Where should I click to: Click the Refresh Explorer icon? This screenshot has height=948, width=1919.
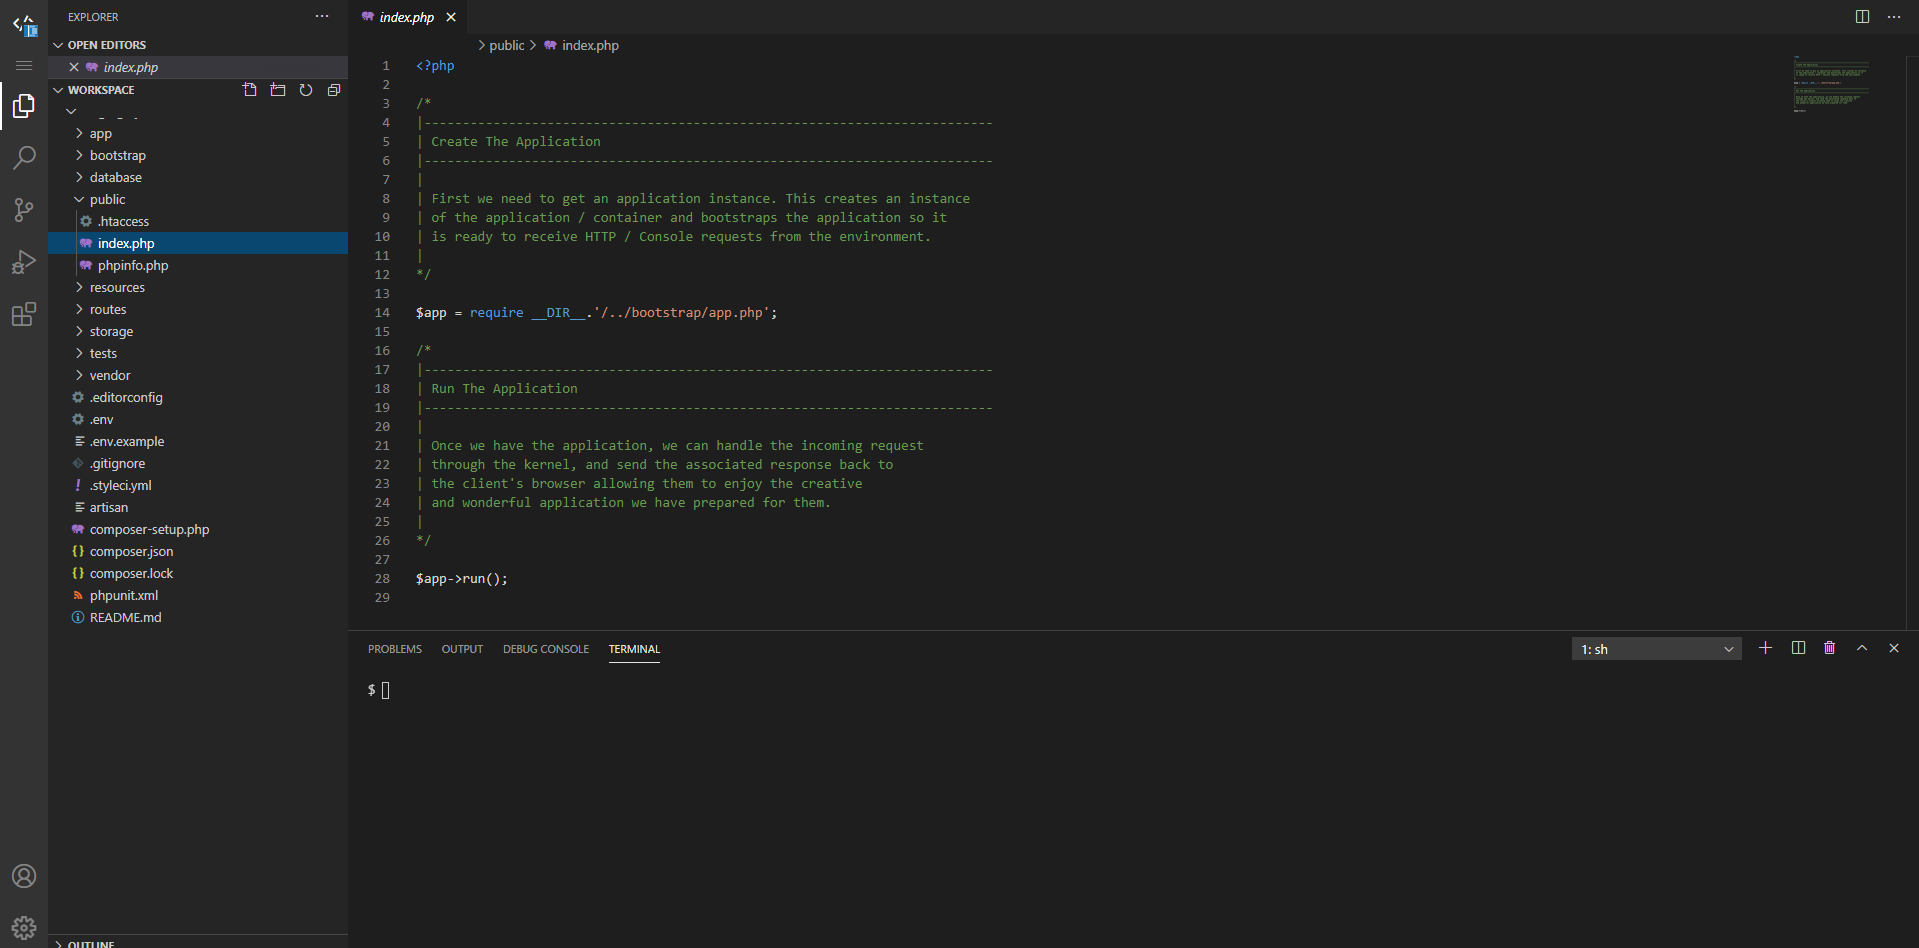coord(306,90)
